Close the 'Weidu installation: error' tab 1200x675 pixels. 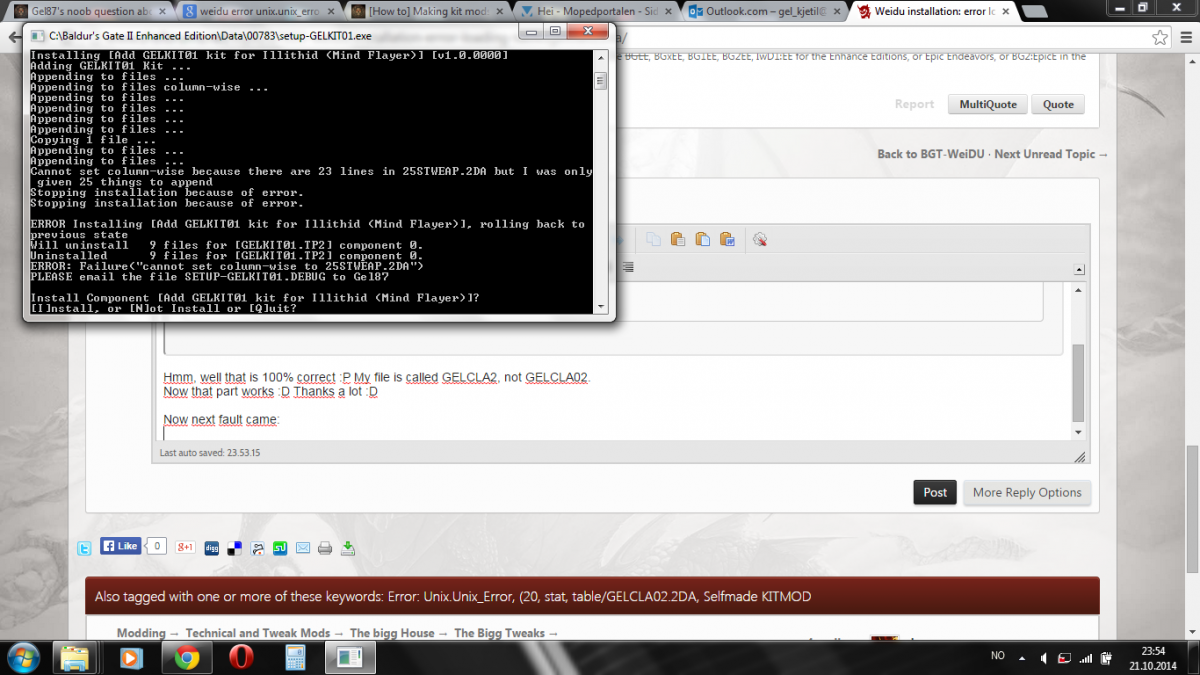1005,11
